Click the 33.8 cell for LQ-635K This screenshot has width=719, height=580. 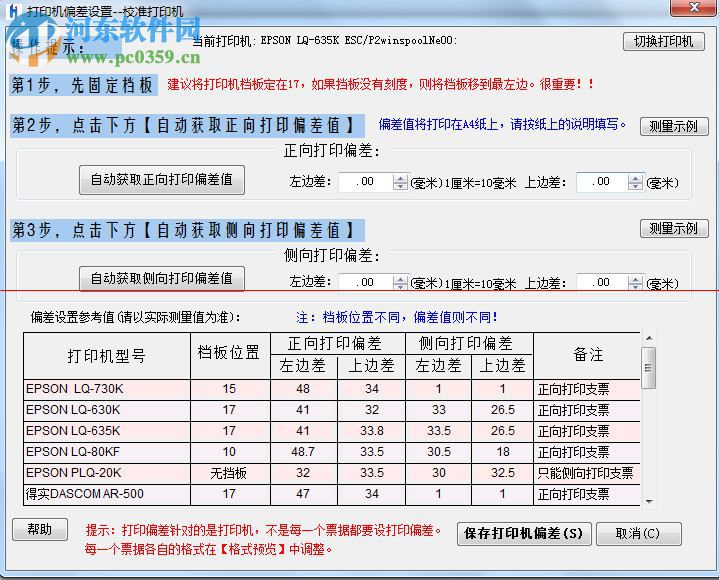pos(371,431)
